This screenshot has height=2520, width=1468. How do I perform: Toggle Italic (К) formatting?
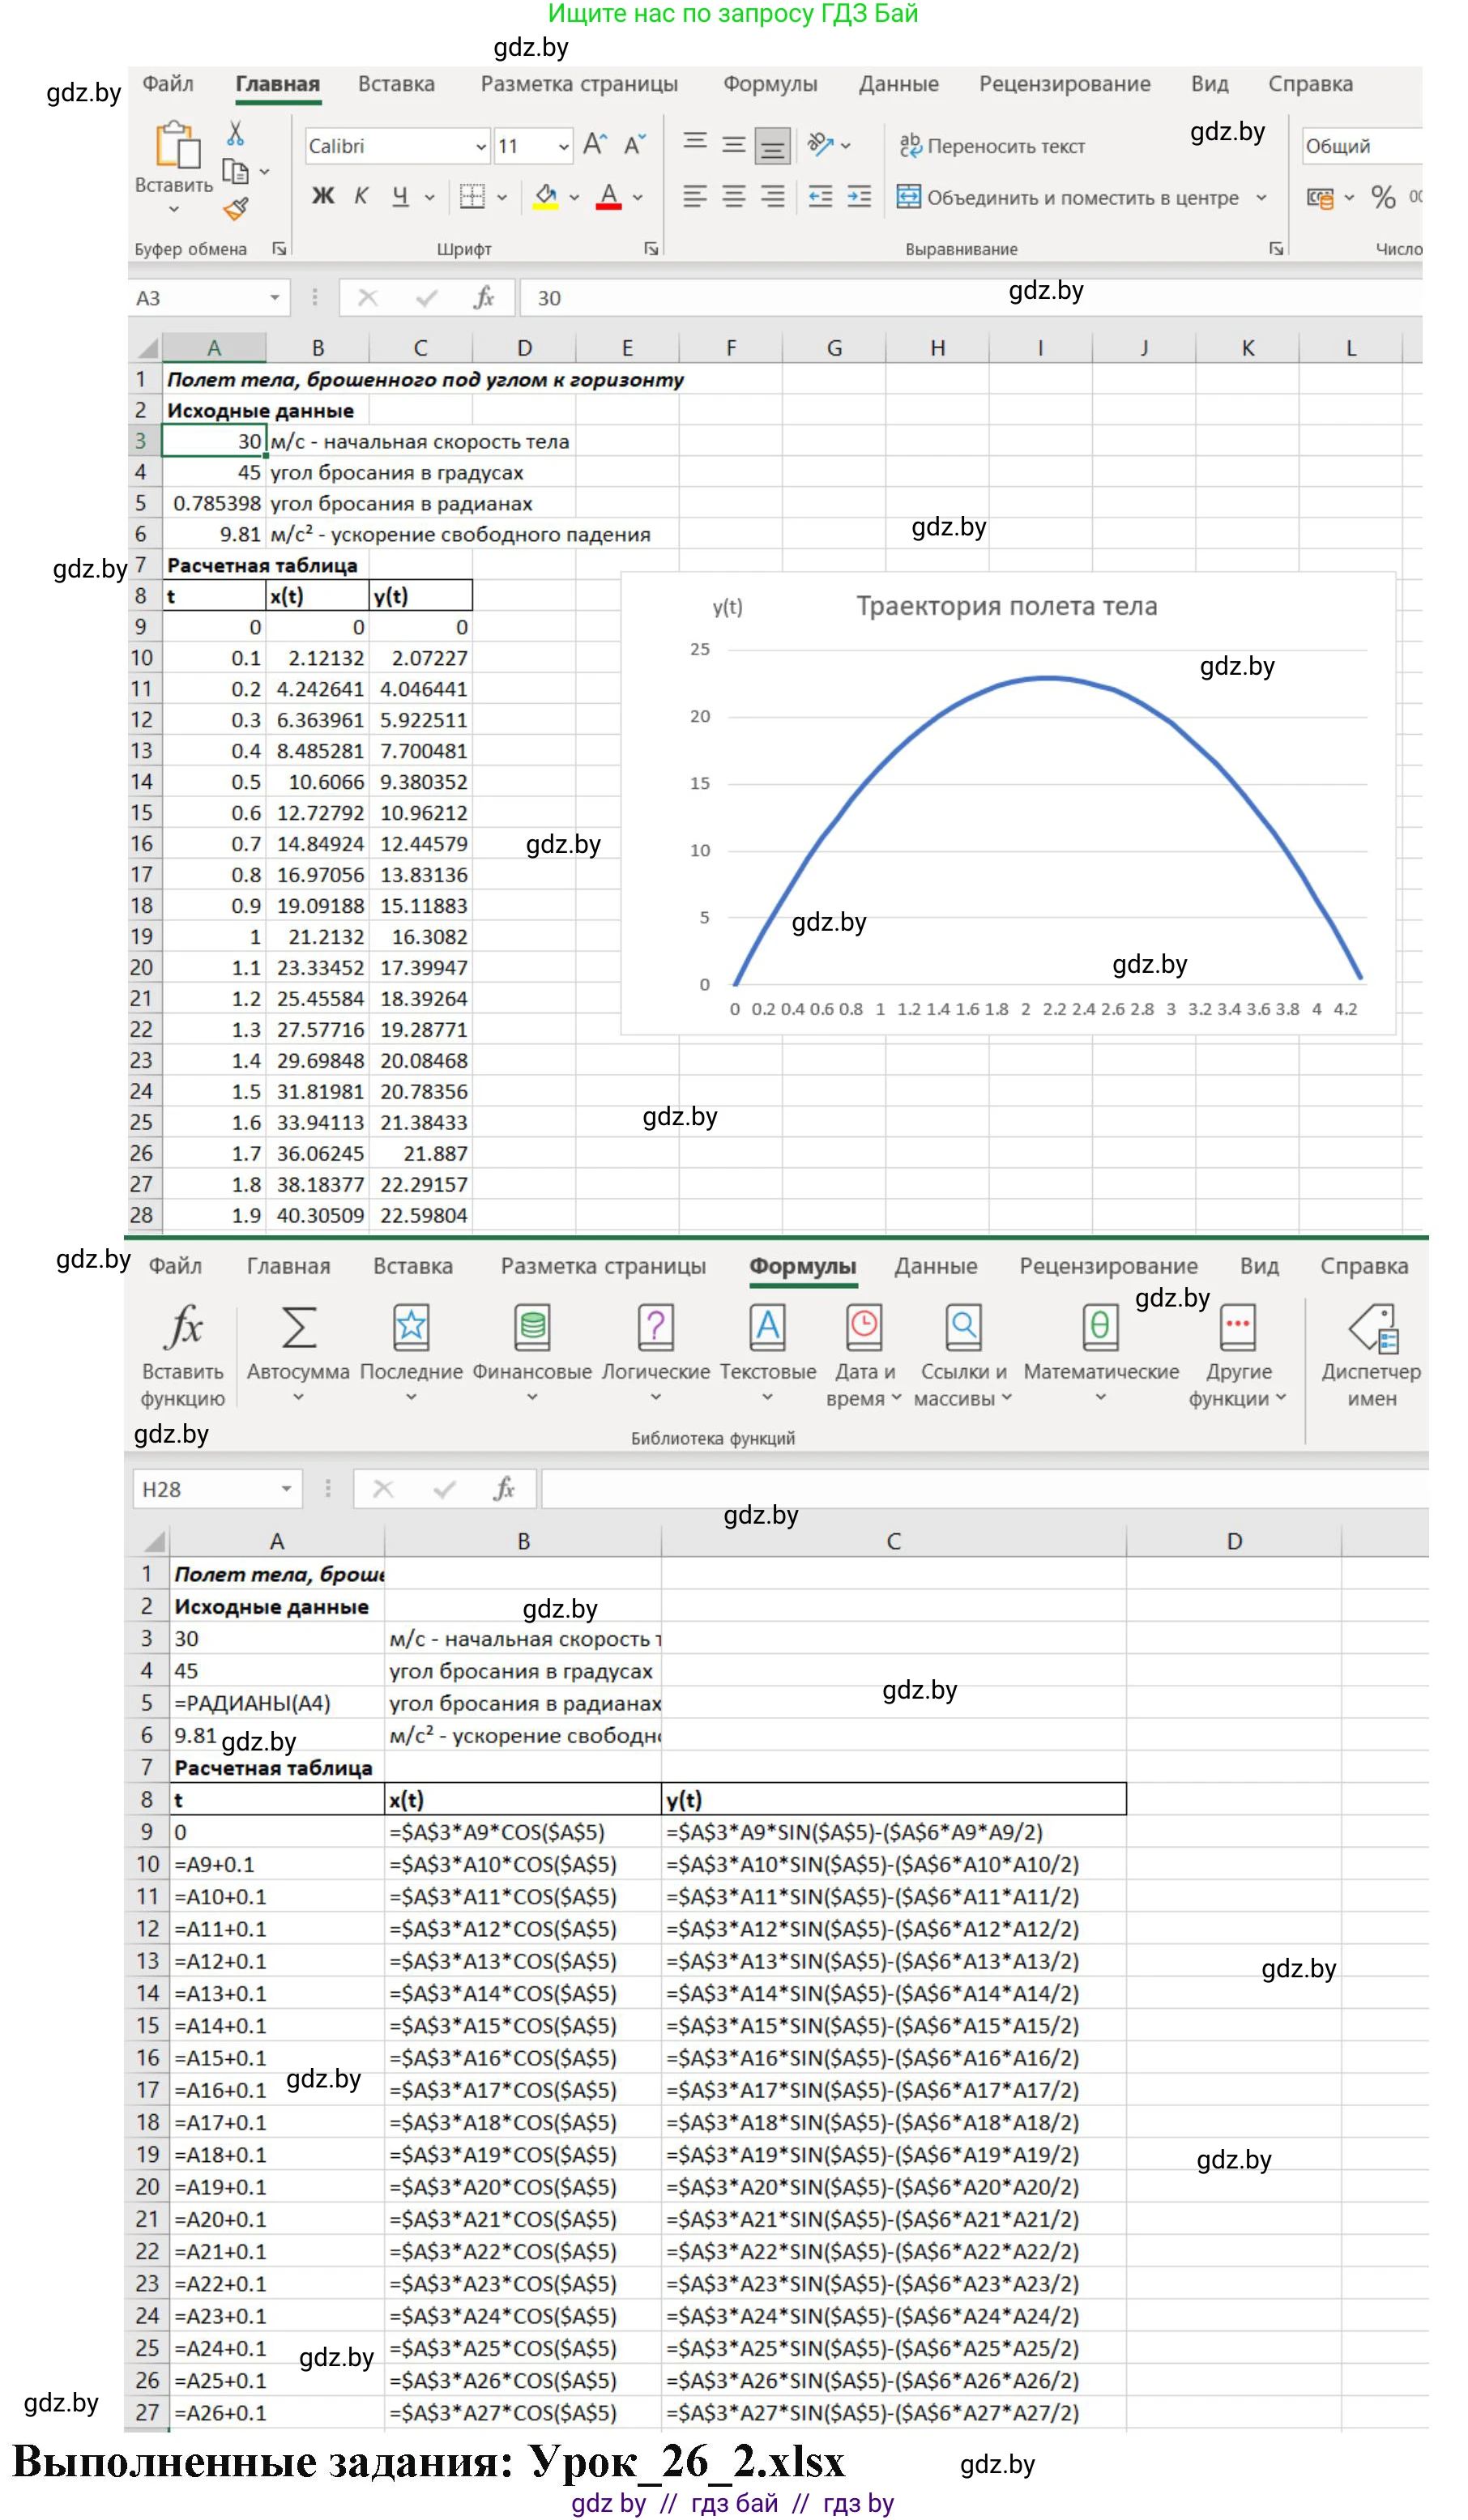[361, 197]
